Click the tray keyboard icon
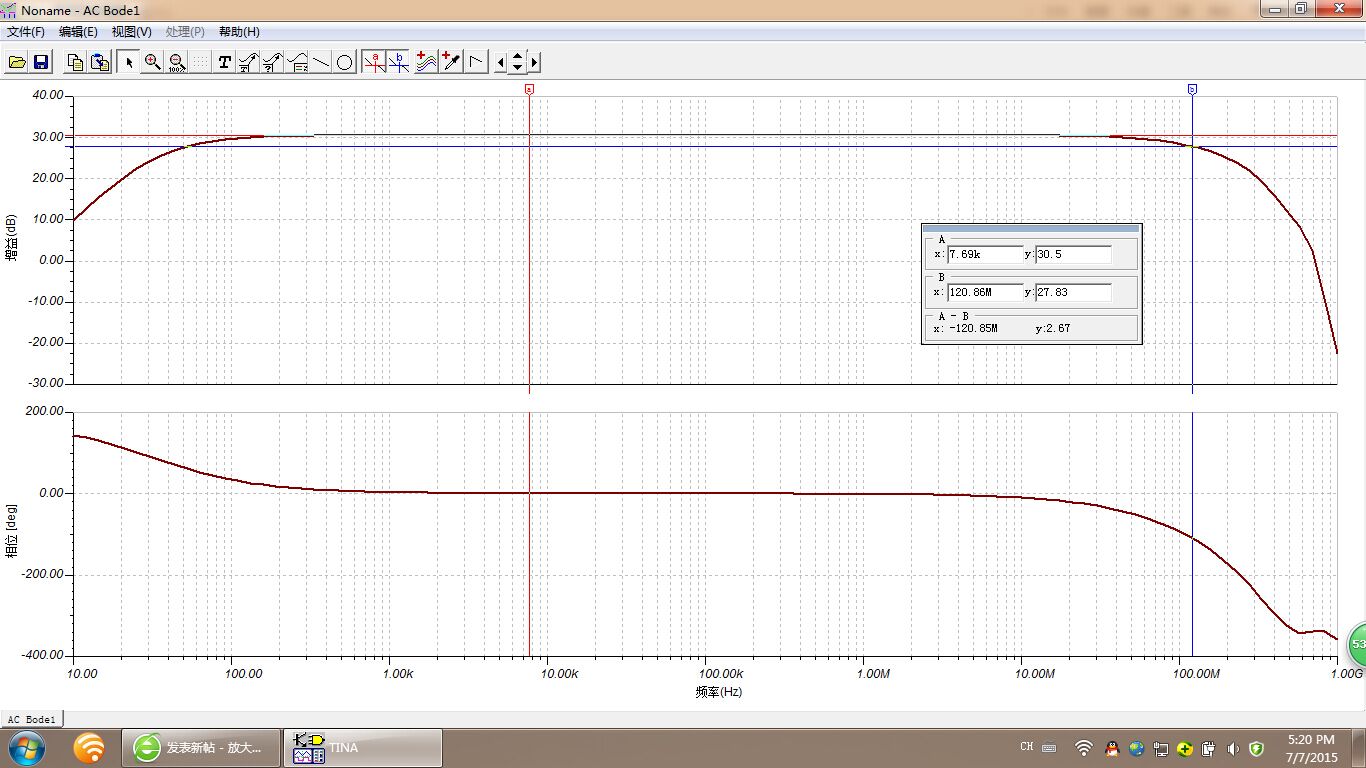The height and width of the screenshot is (768, 1366). pyautogui.click(x=1049, y=748)
